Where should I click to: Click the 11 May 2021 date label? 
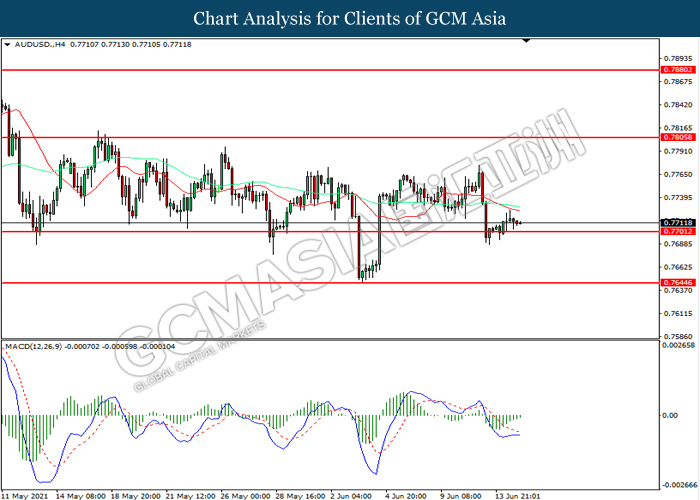pos(25,496)
